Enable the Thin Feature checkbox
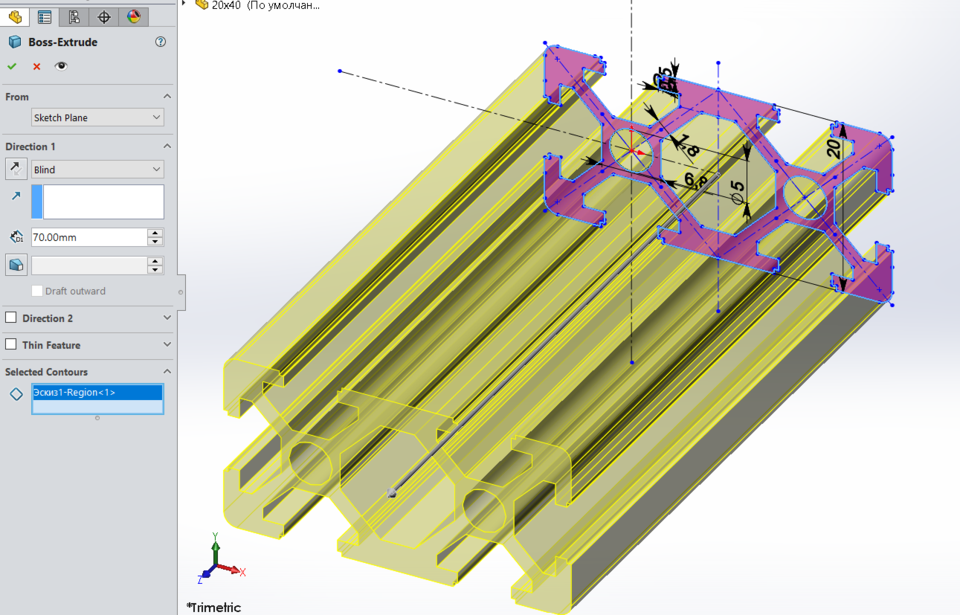The image size is (960, 615). pos(10,345)
